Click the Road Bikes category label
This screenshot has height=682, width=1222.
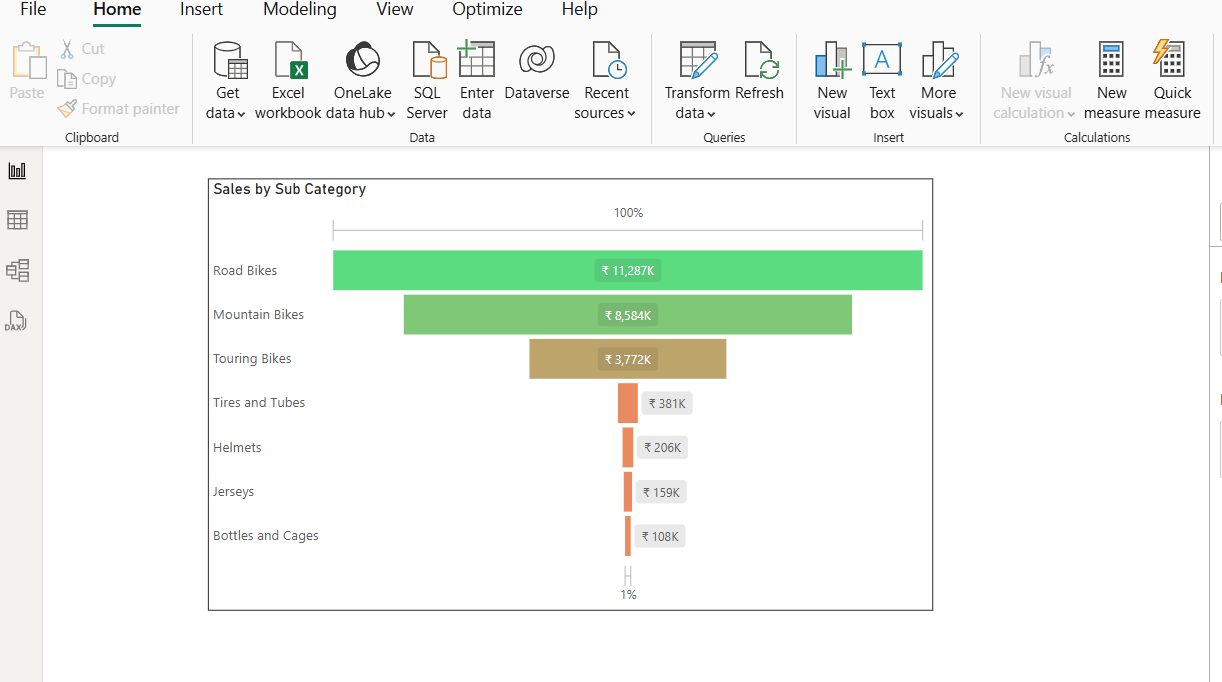coord(245,270)
